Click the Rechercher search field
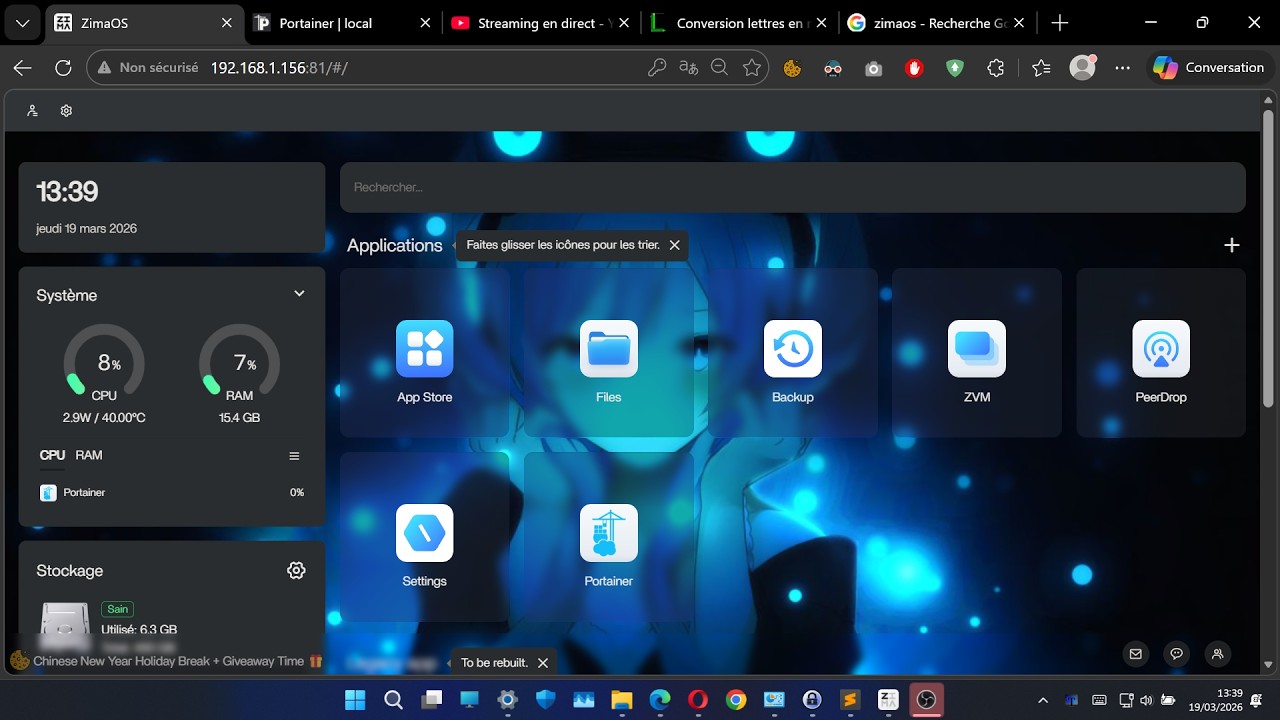1280x720 pixels. 793,187
